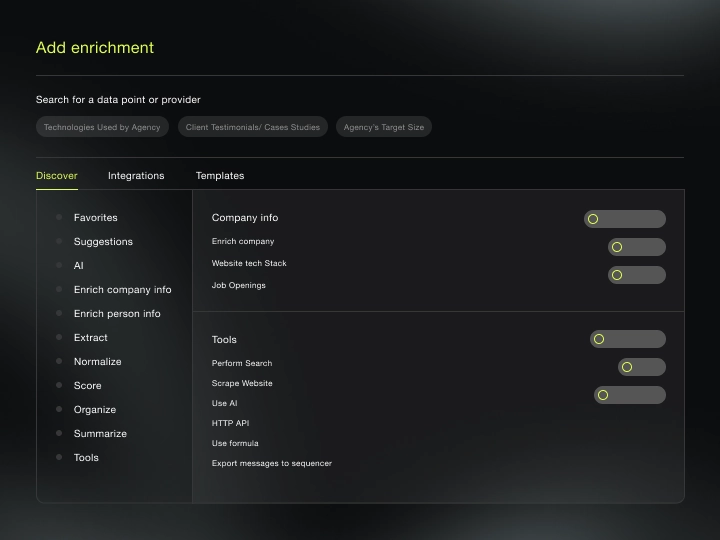The width and height of the screenshot is (720, 540).
Task: Toggle the switch beside Perform Search
Action: [x=641, y=367]
